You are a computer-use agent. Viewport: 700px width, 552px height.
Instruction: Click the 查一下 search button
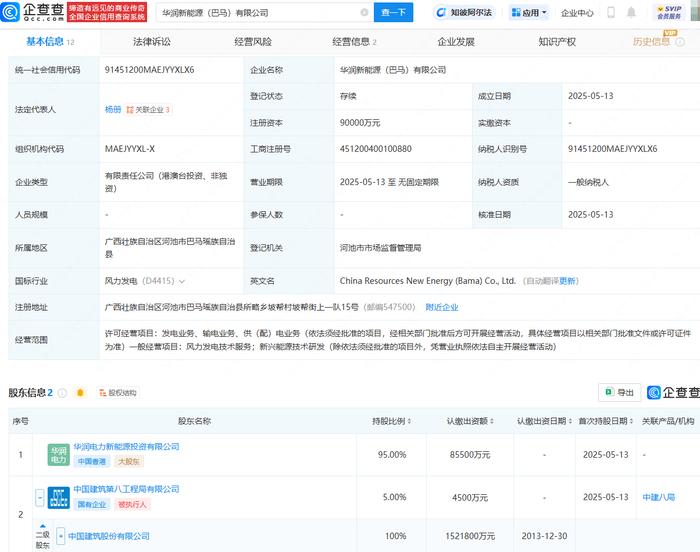click(x=393, y=13)
